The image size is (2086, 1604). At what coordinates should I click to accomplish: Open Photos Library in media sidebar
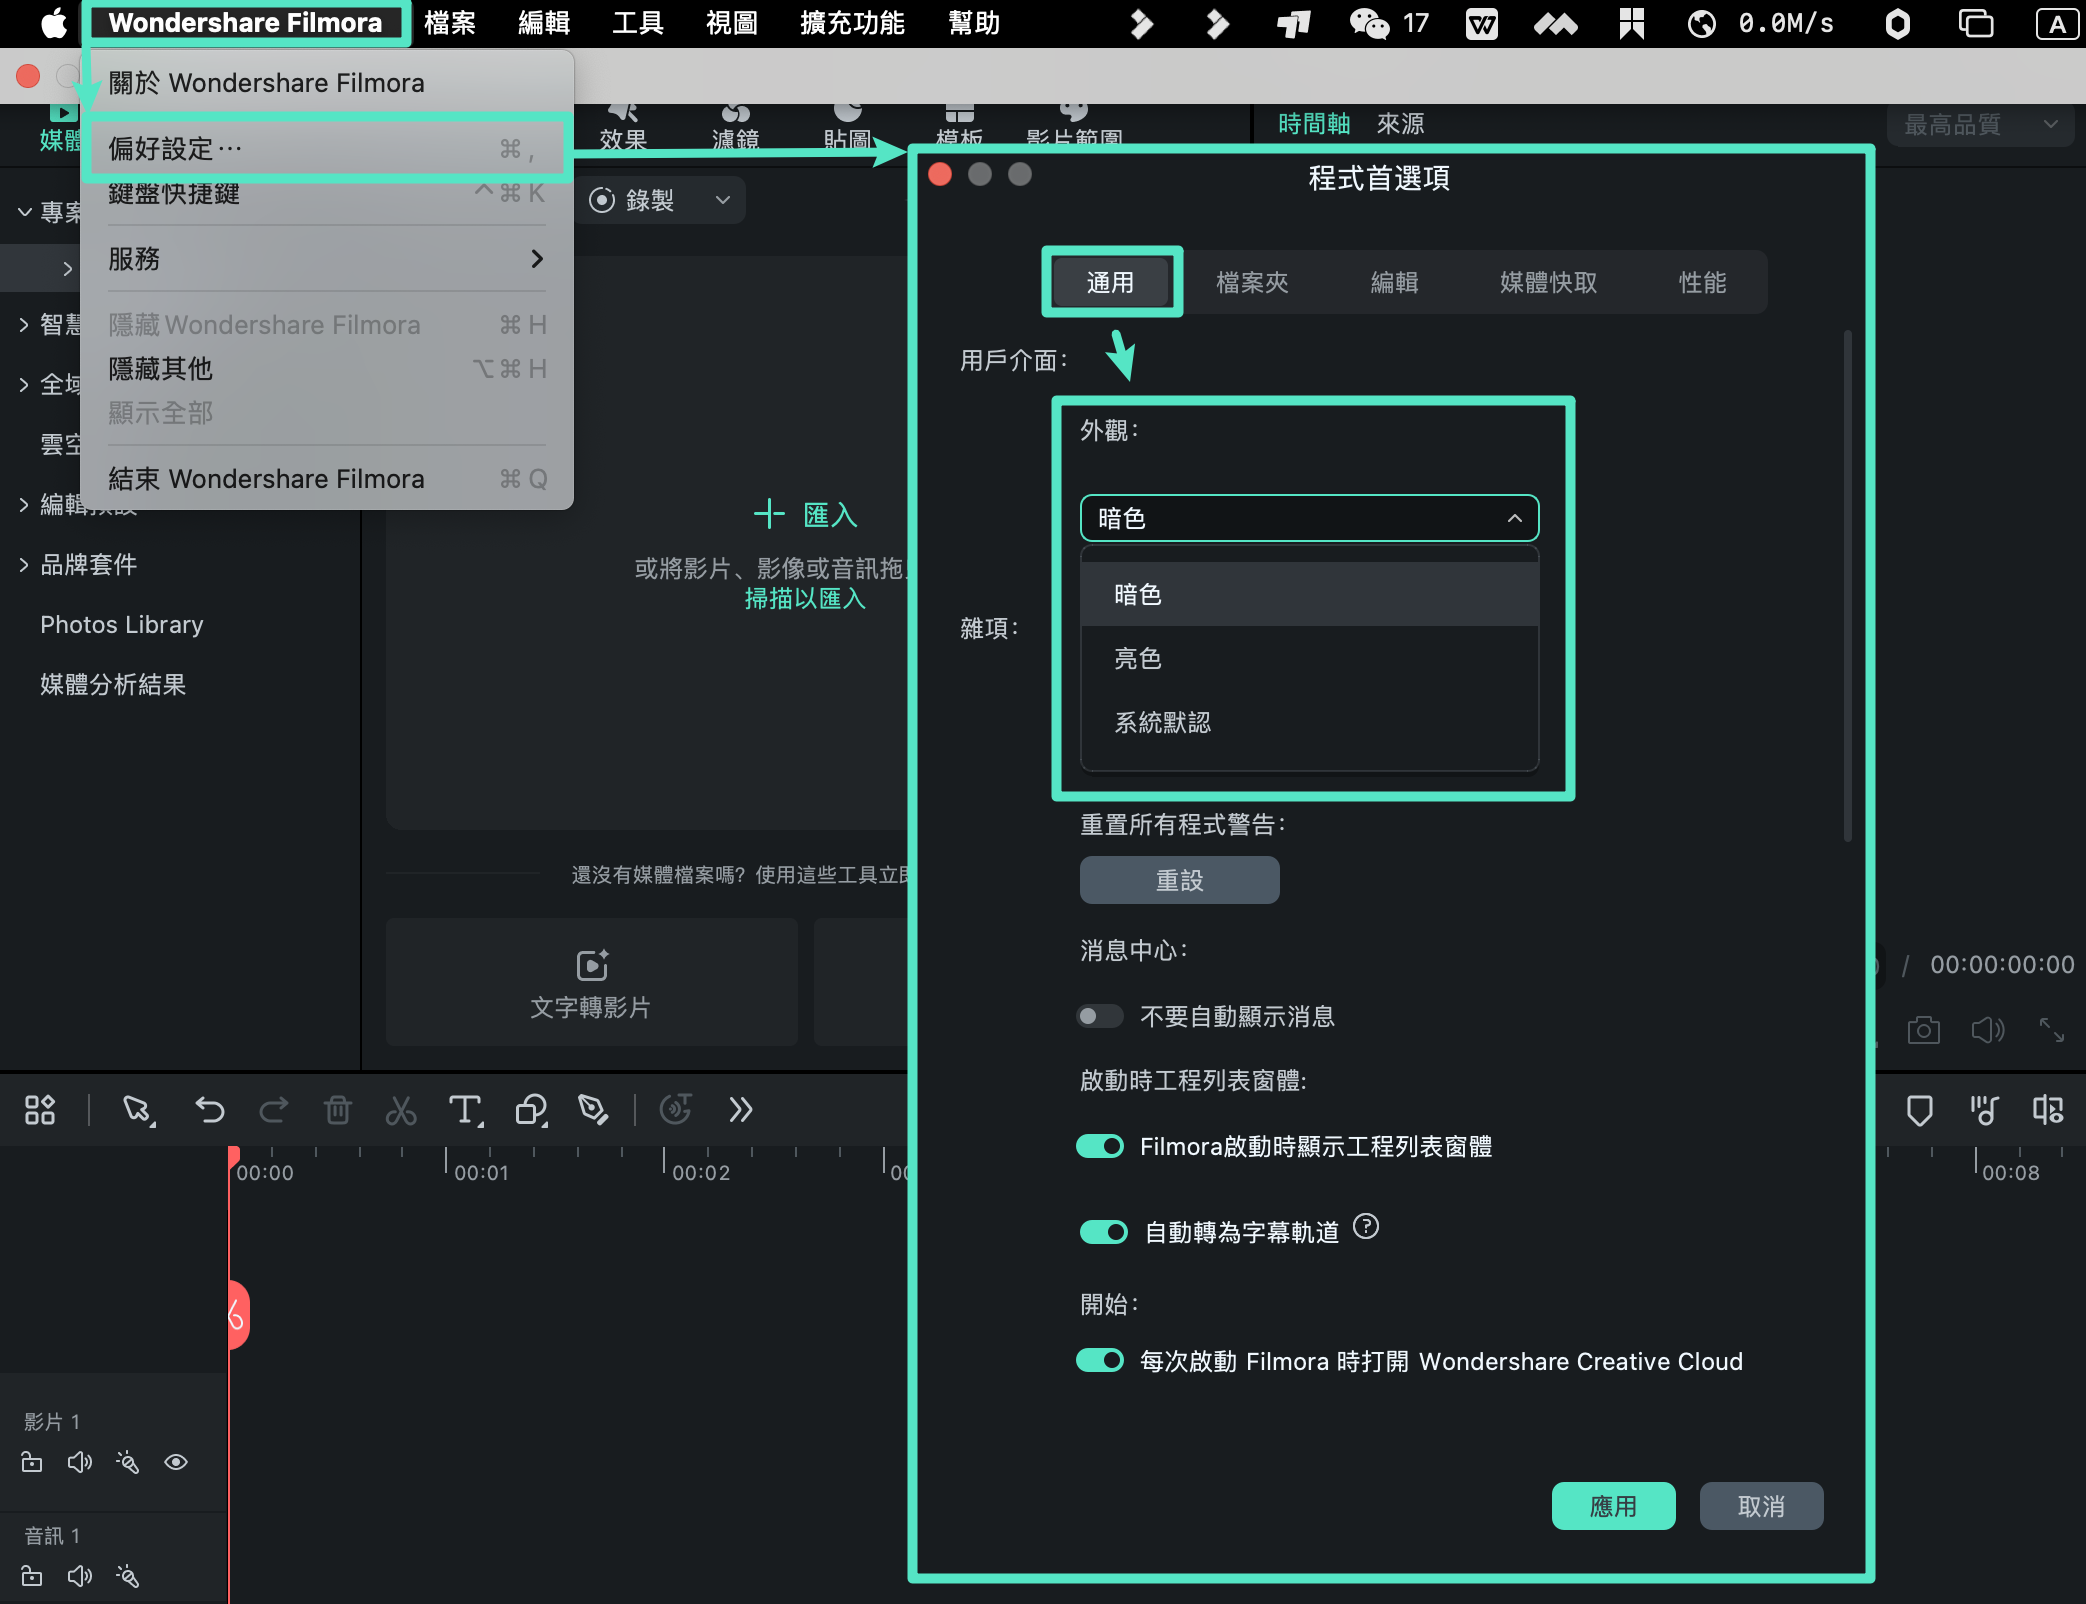coord(122,625)
